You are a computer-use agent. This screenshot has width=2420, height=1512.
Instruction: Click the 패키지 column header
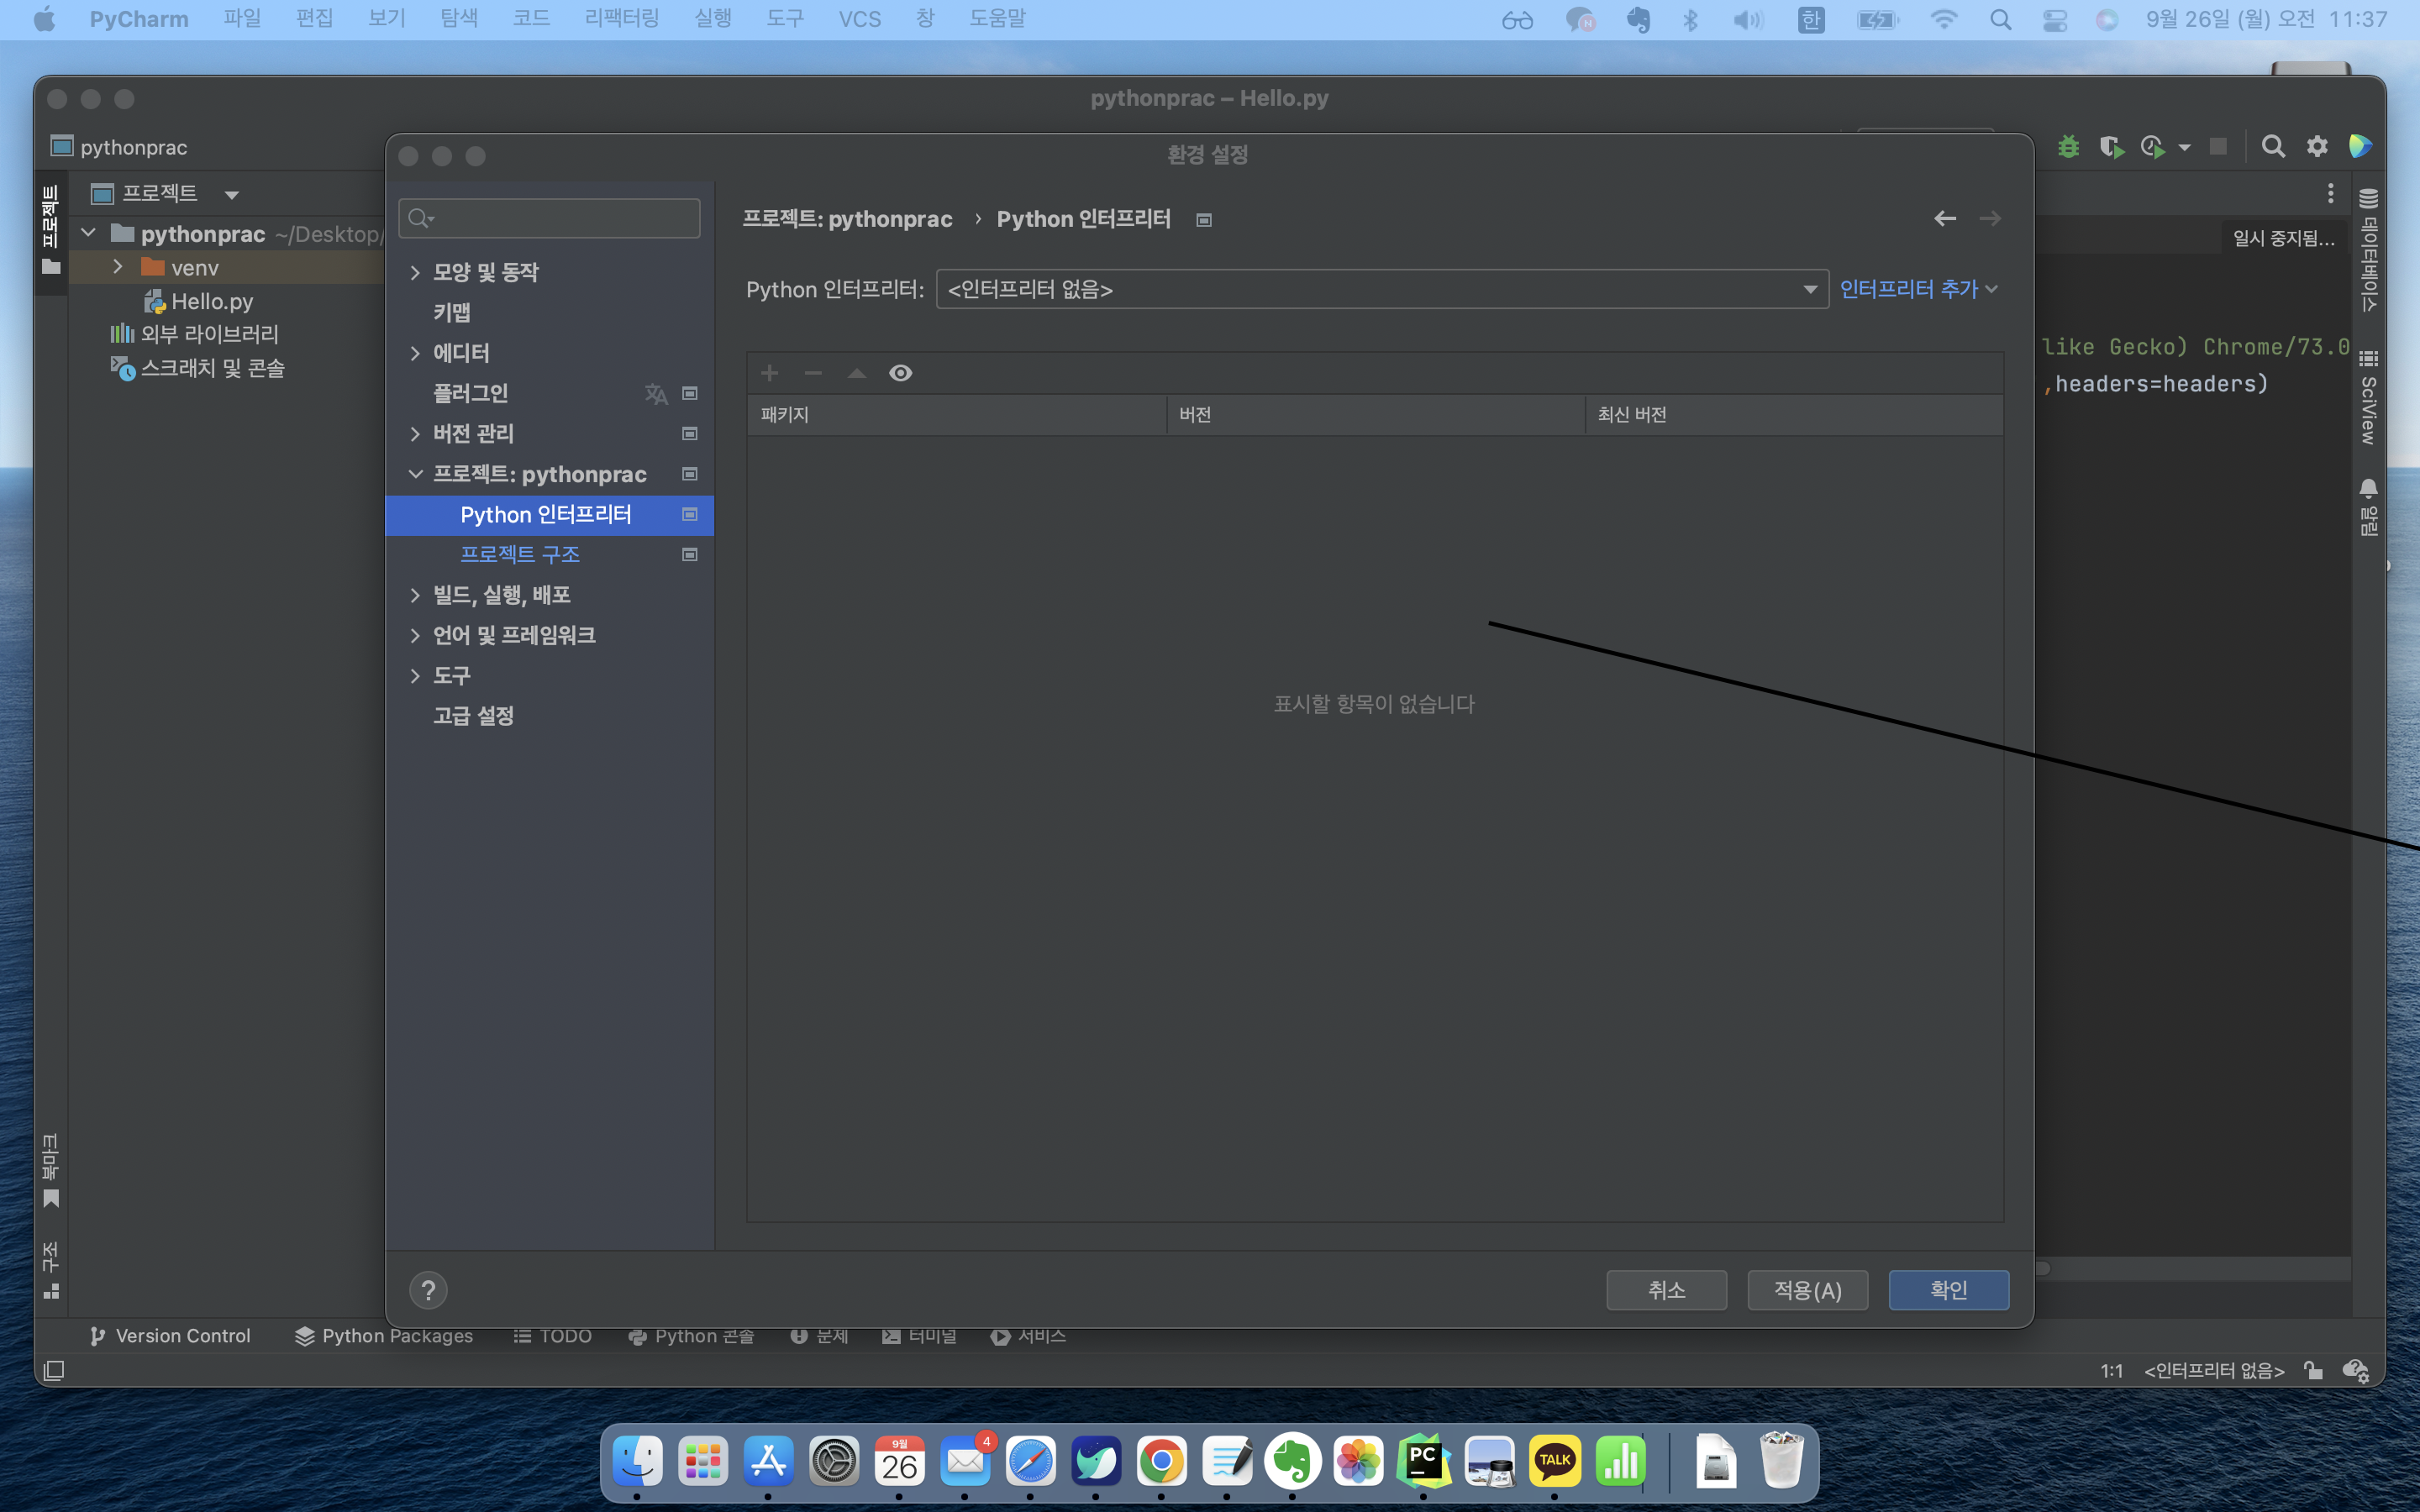click(957, 414)
